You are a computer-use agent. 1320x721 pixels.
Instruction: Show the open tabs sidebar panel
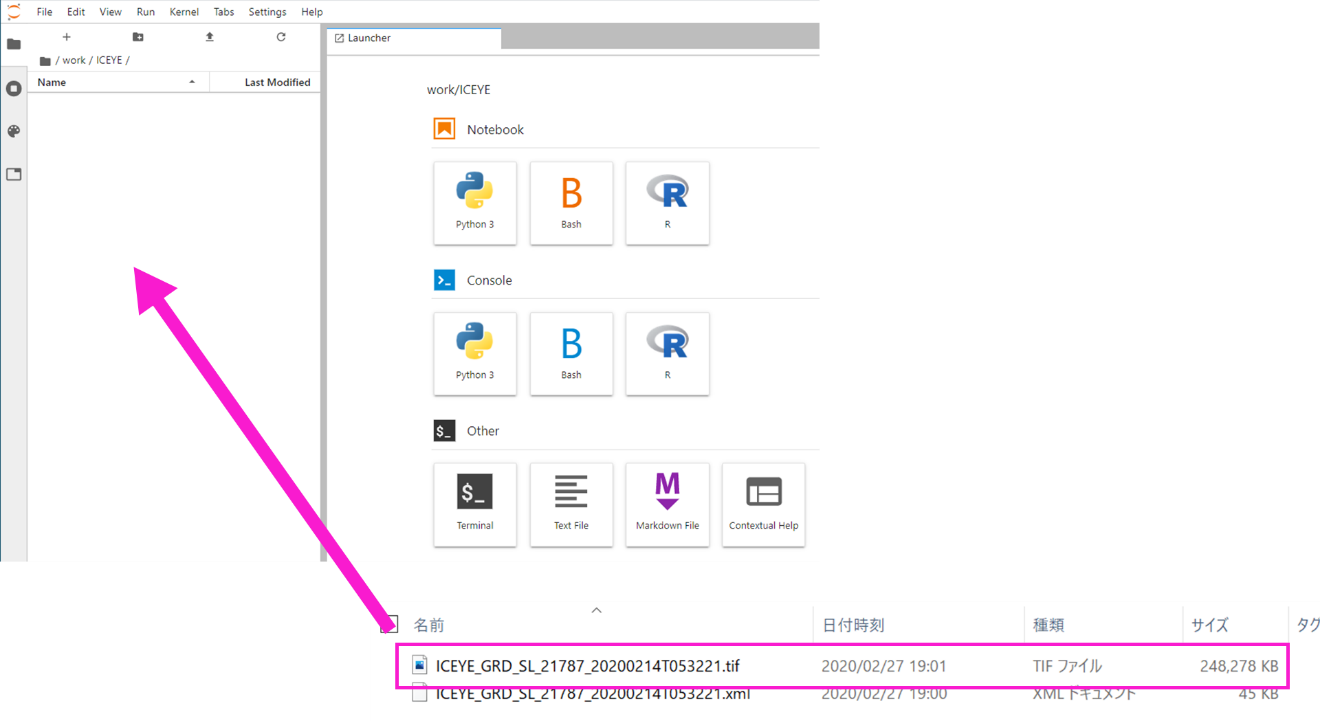[x=14, y=174]
